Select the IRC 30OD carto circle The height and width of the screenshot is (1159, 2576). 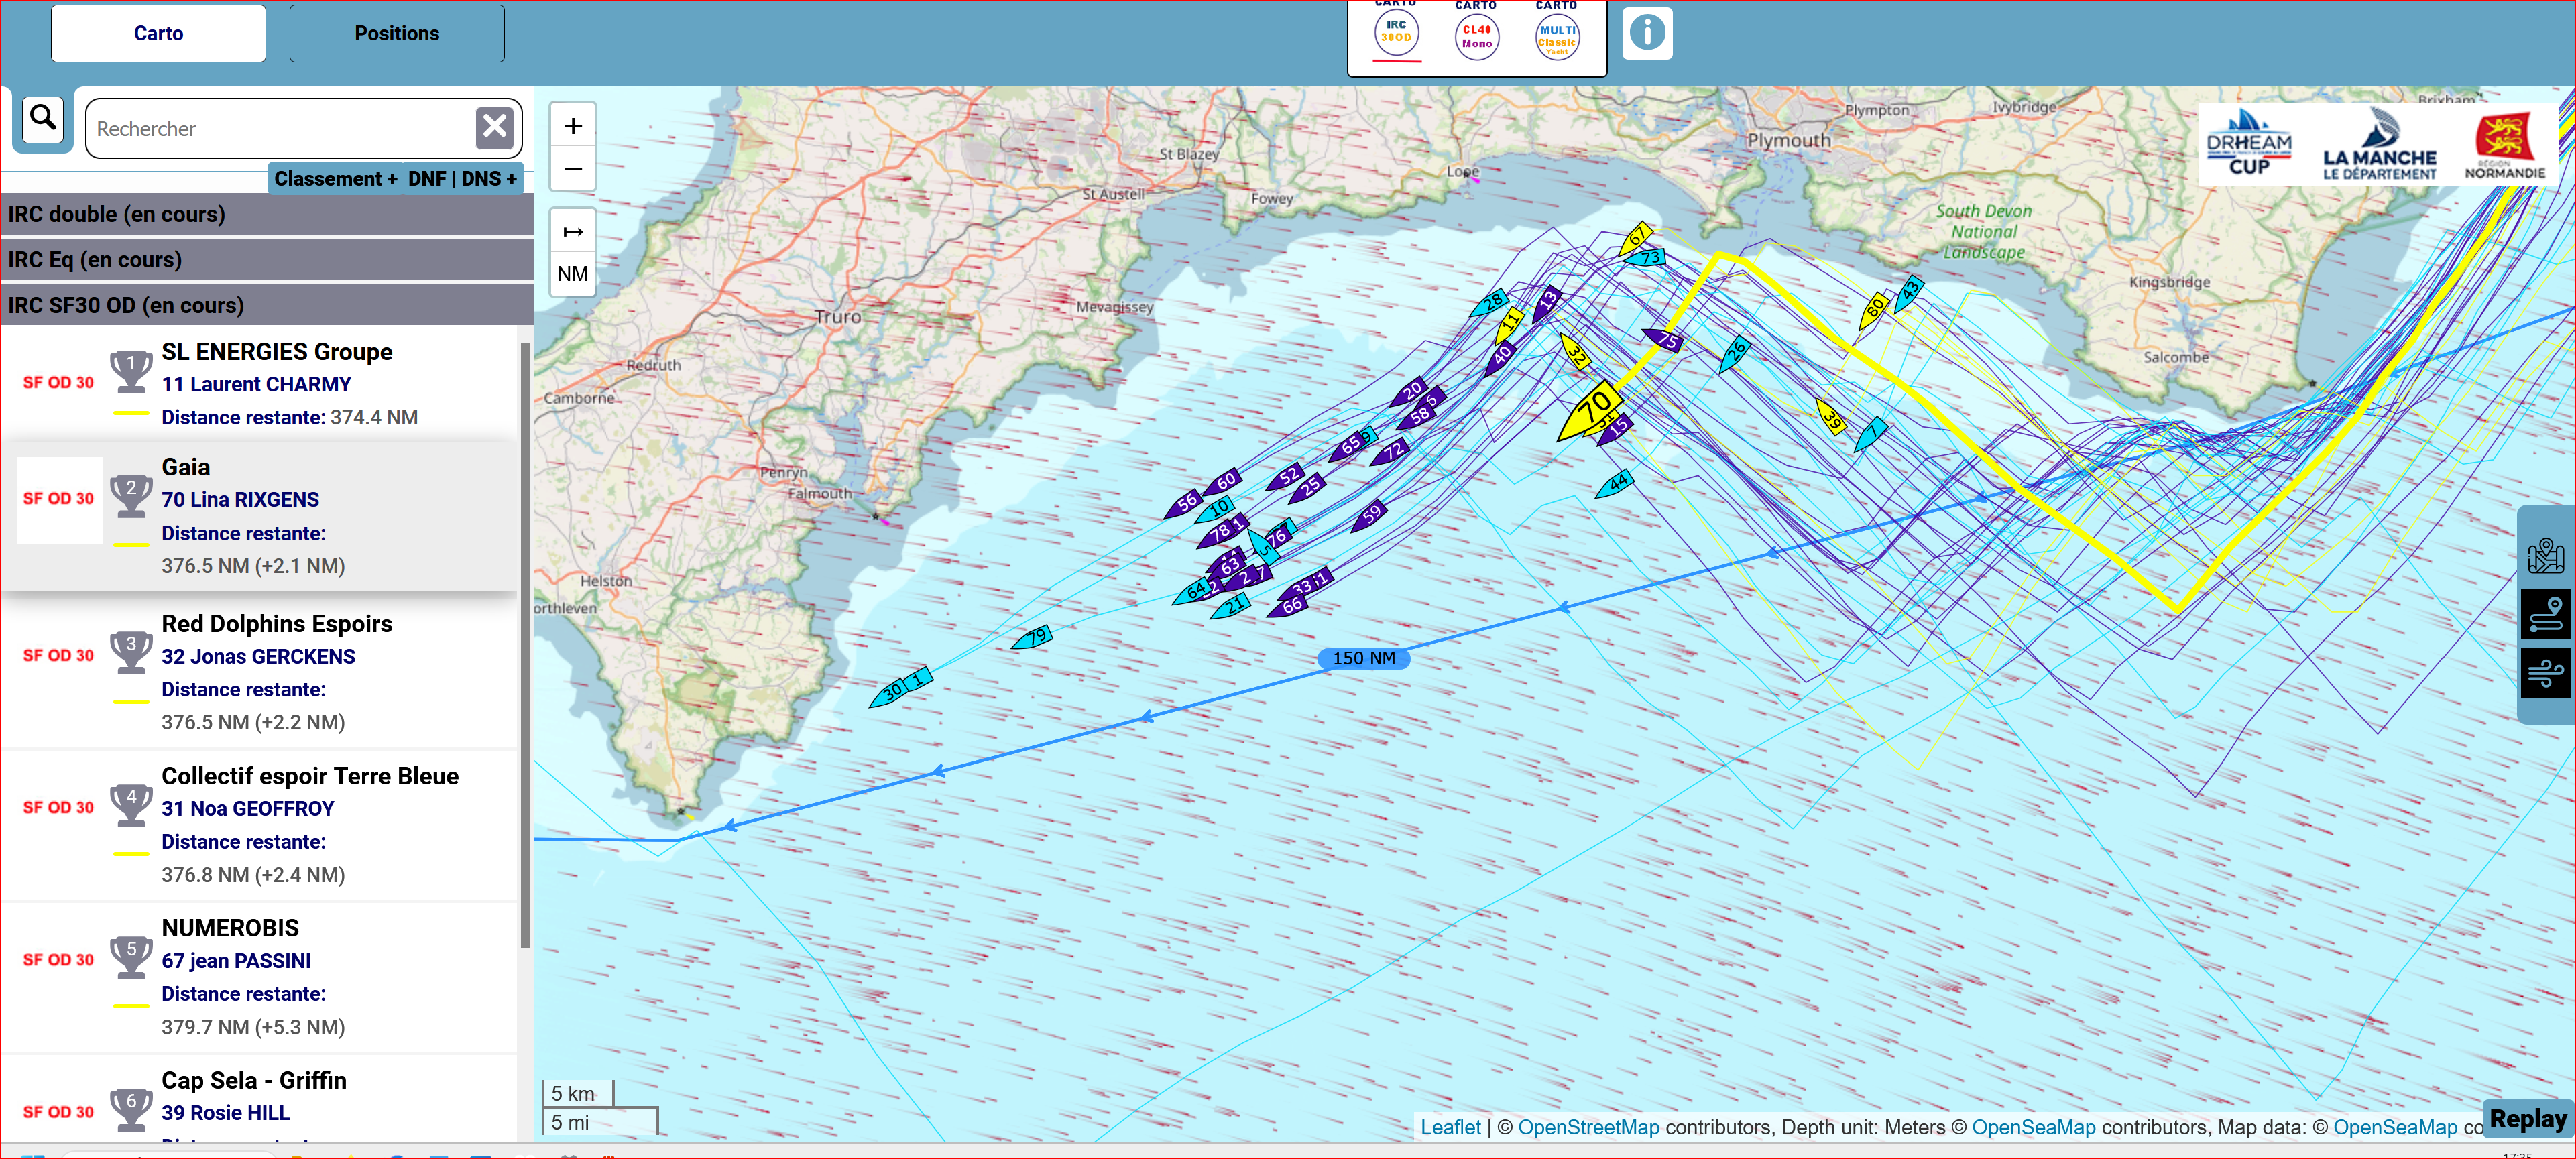1396,32
